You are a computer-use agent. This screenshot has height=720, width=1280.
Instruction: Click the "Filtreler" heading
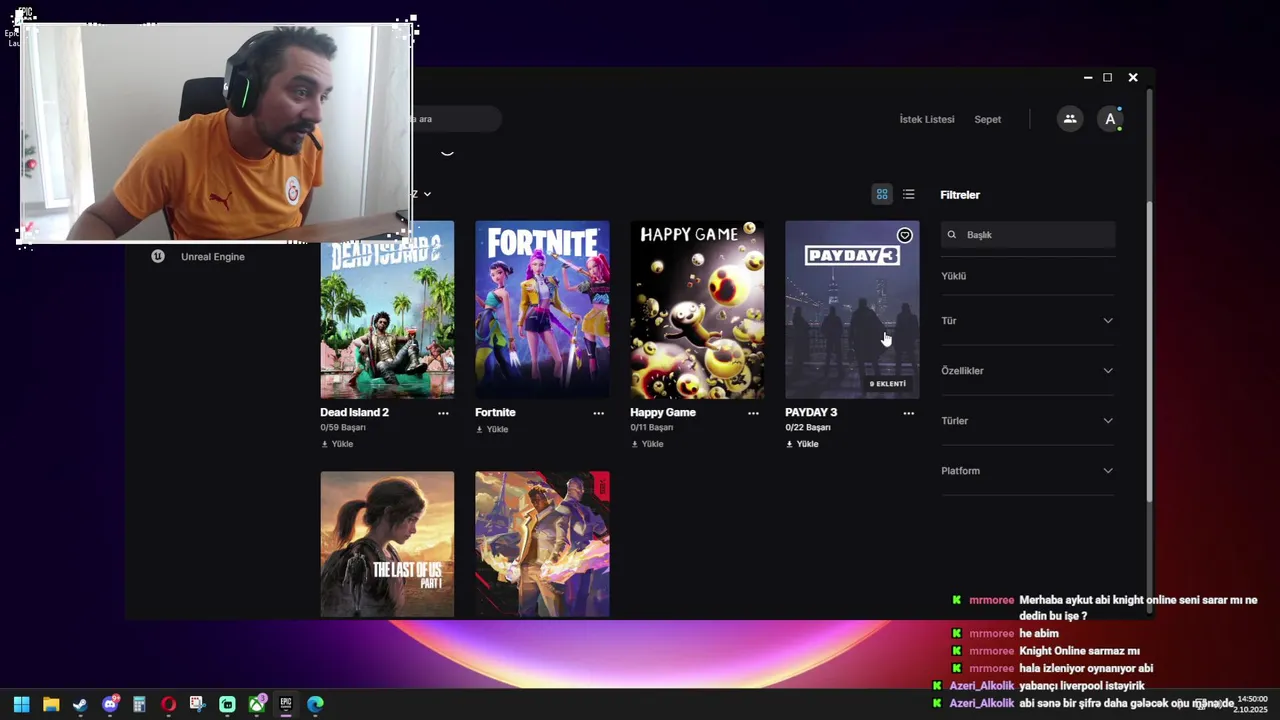(960, 195)
